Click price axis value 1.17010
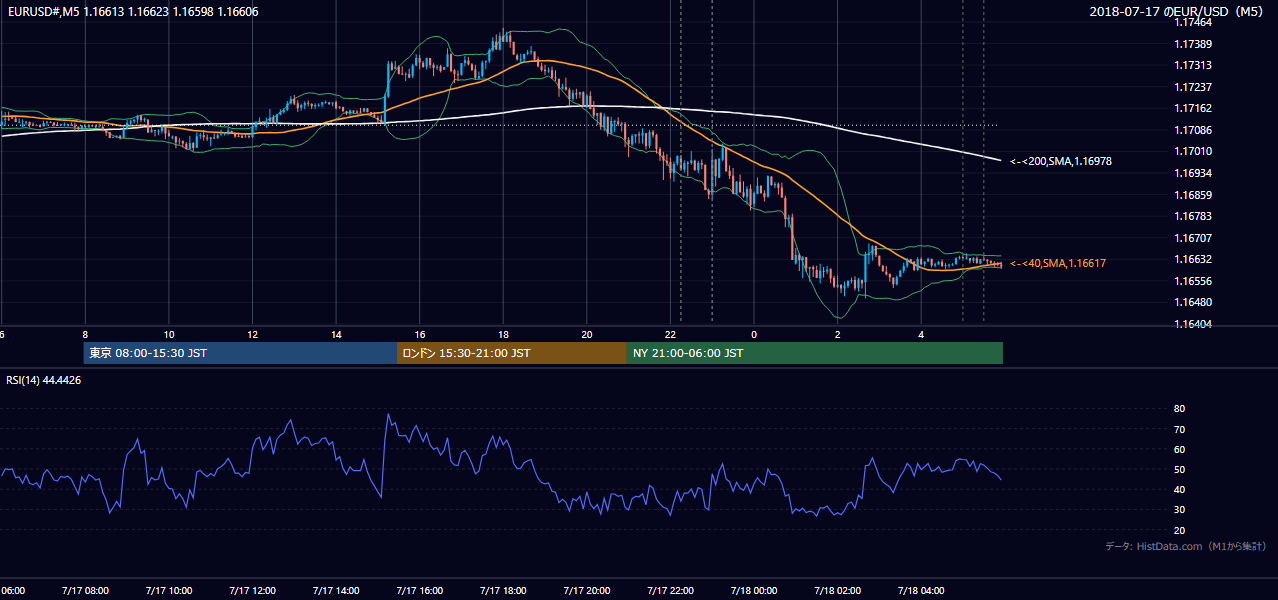The width and height of the screenshot is (1278, 600). click(1195, 151)
